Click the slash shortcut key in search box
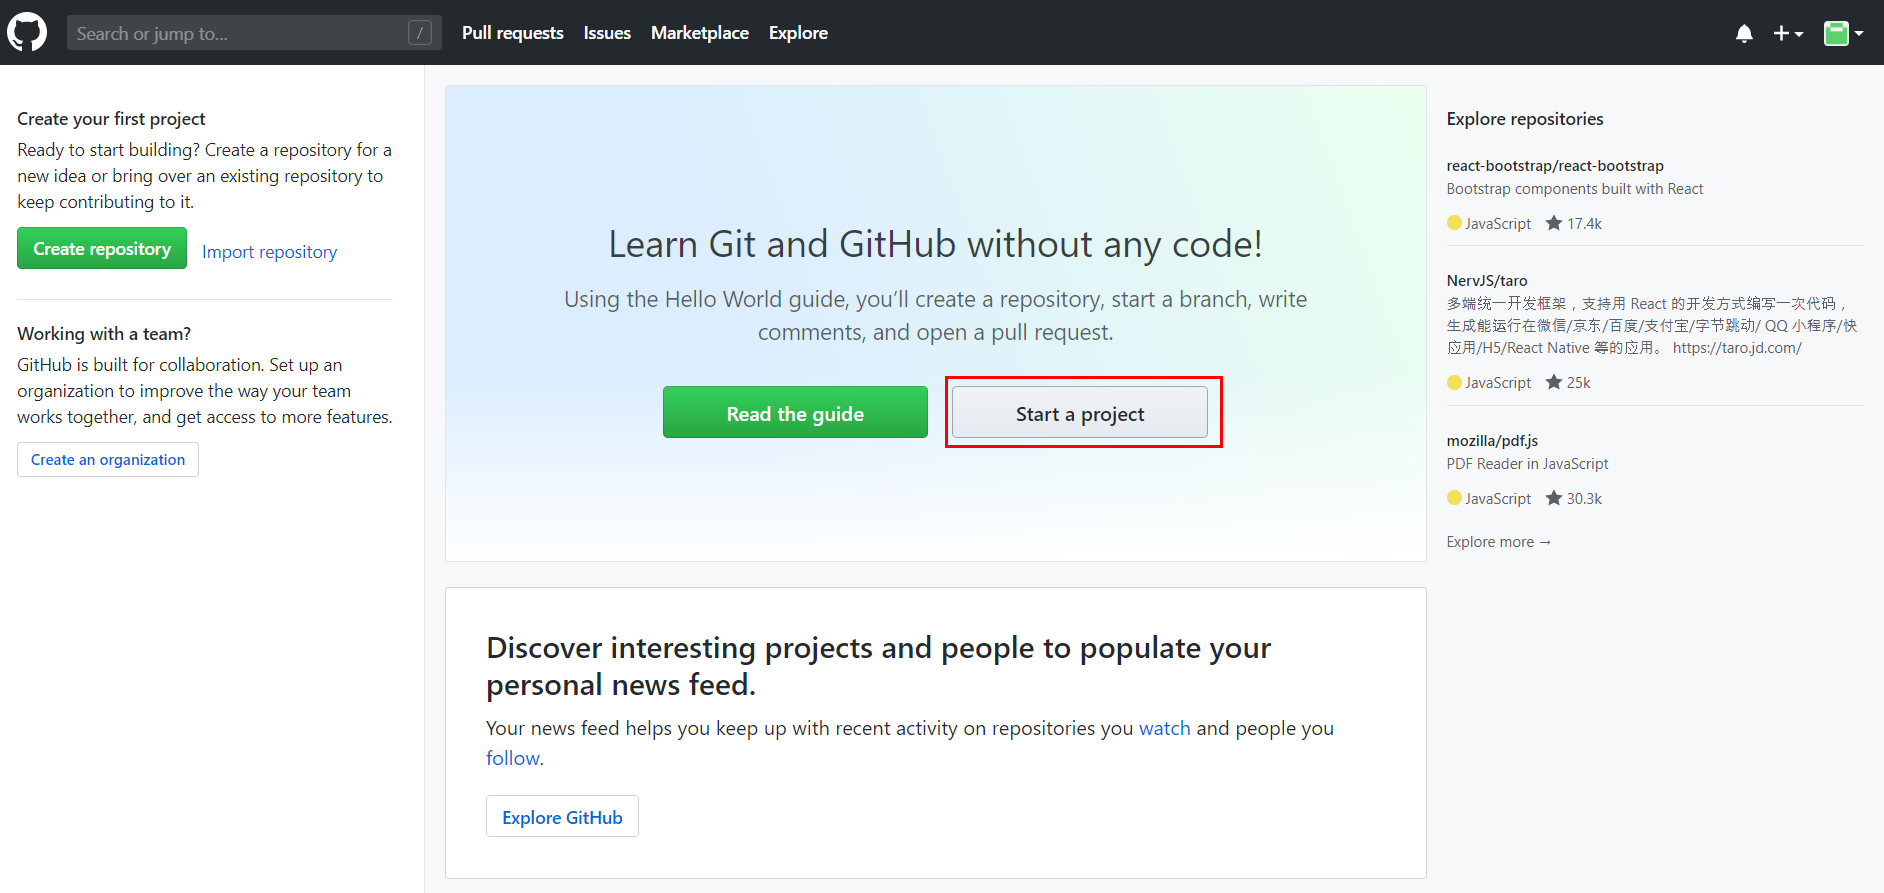The width and height of the screenshot is (1884, 893). tap(420, 33)
